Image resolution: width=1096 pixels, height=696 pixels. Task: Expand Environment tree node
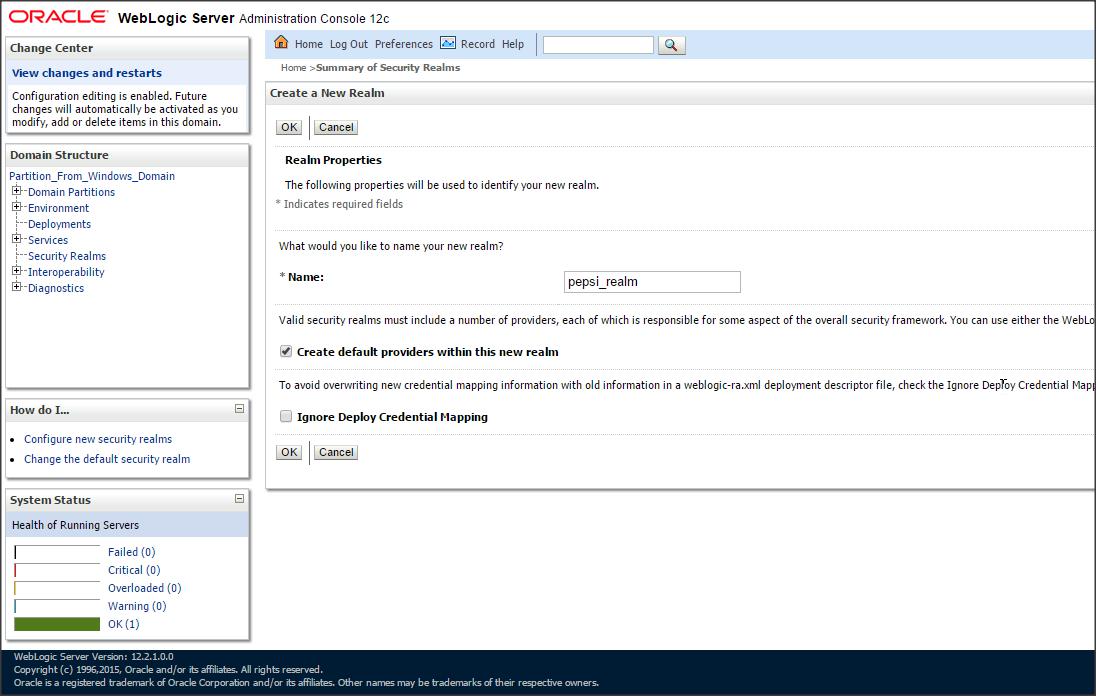tap(17, 207)
